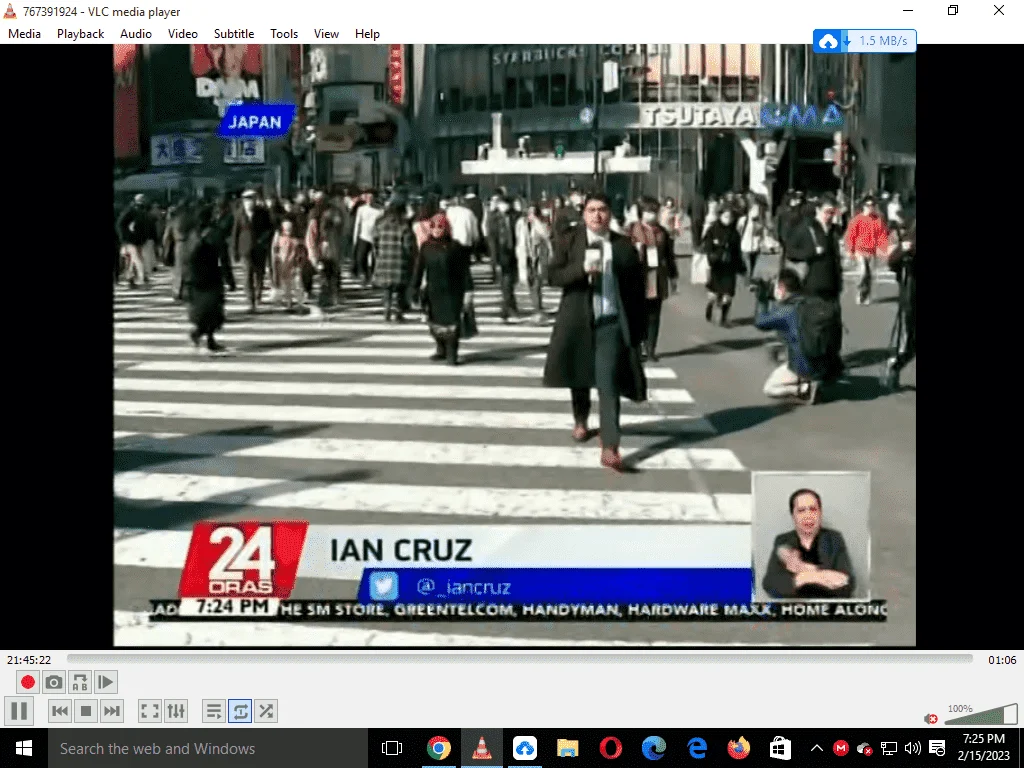Screen dimensions: 1024x768
Task: Click red M tray icon
Action: click(840, 748)
